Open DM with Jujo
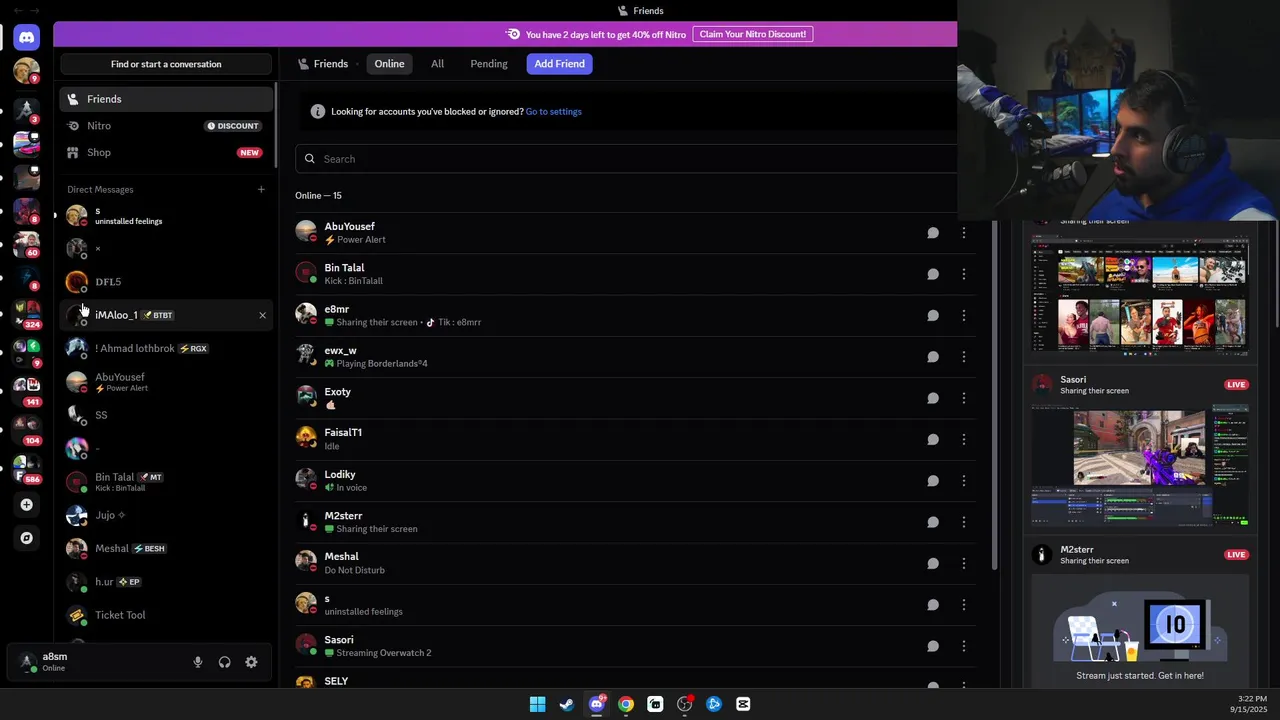This screenshot has height=720, width=1280. pyautogui.click(x=166, y=515)
